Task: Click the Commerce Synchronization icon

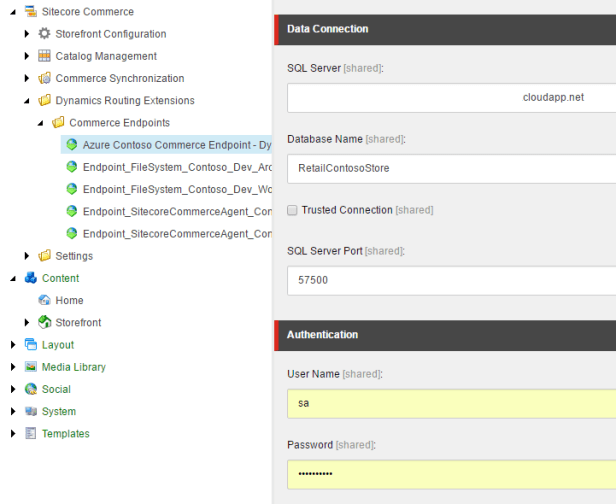Action: coord(44,78)
